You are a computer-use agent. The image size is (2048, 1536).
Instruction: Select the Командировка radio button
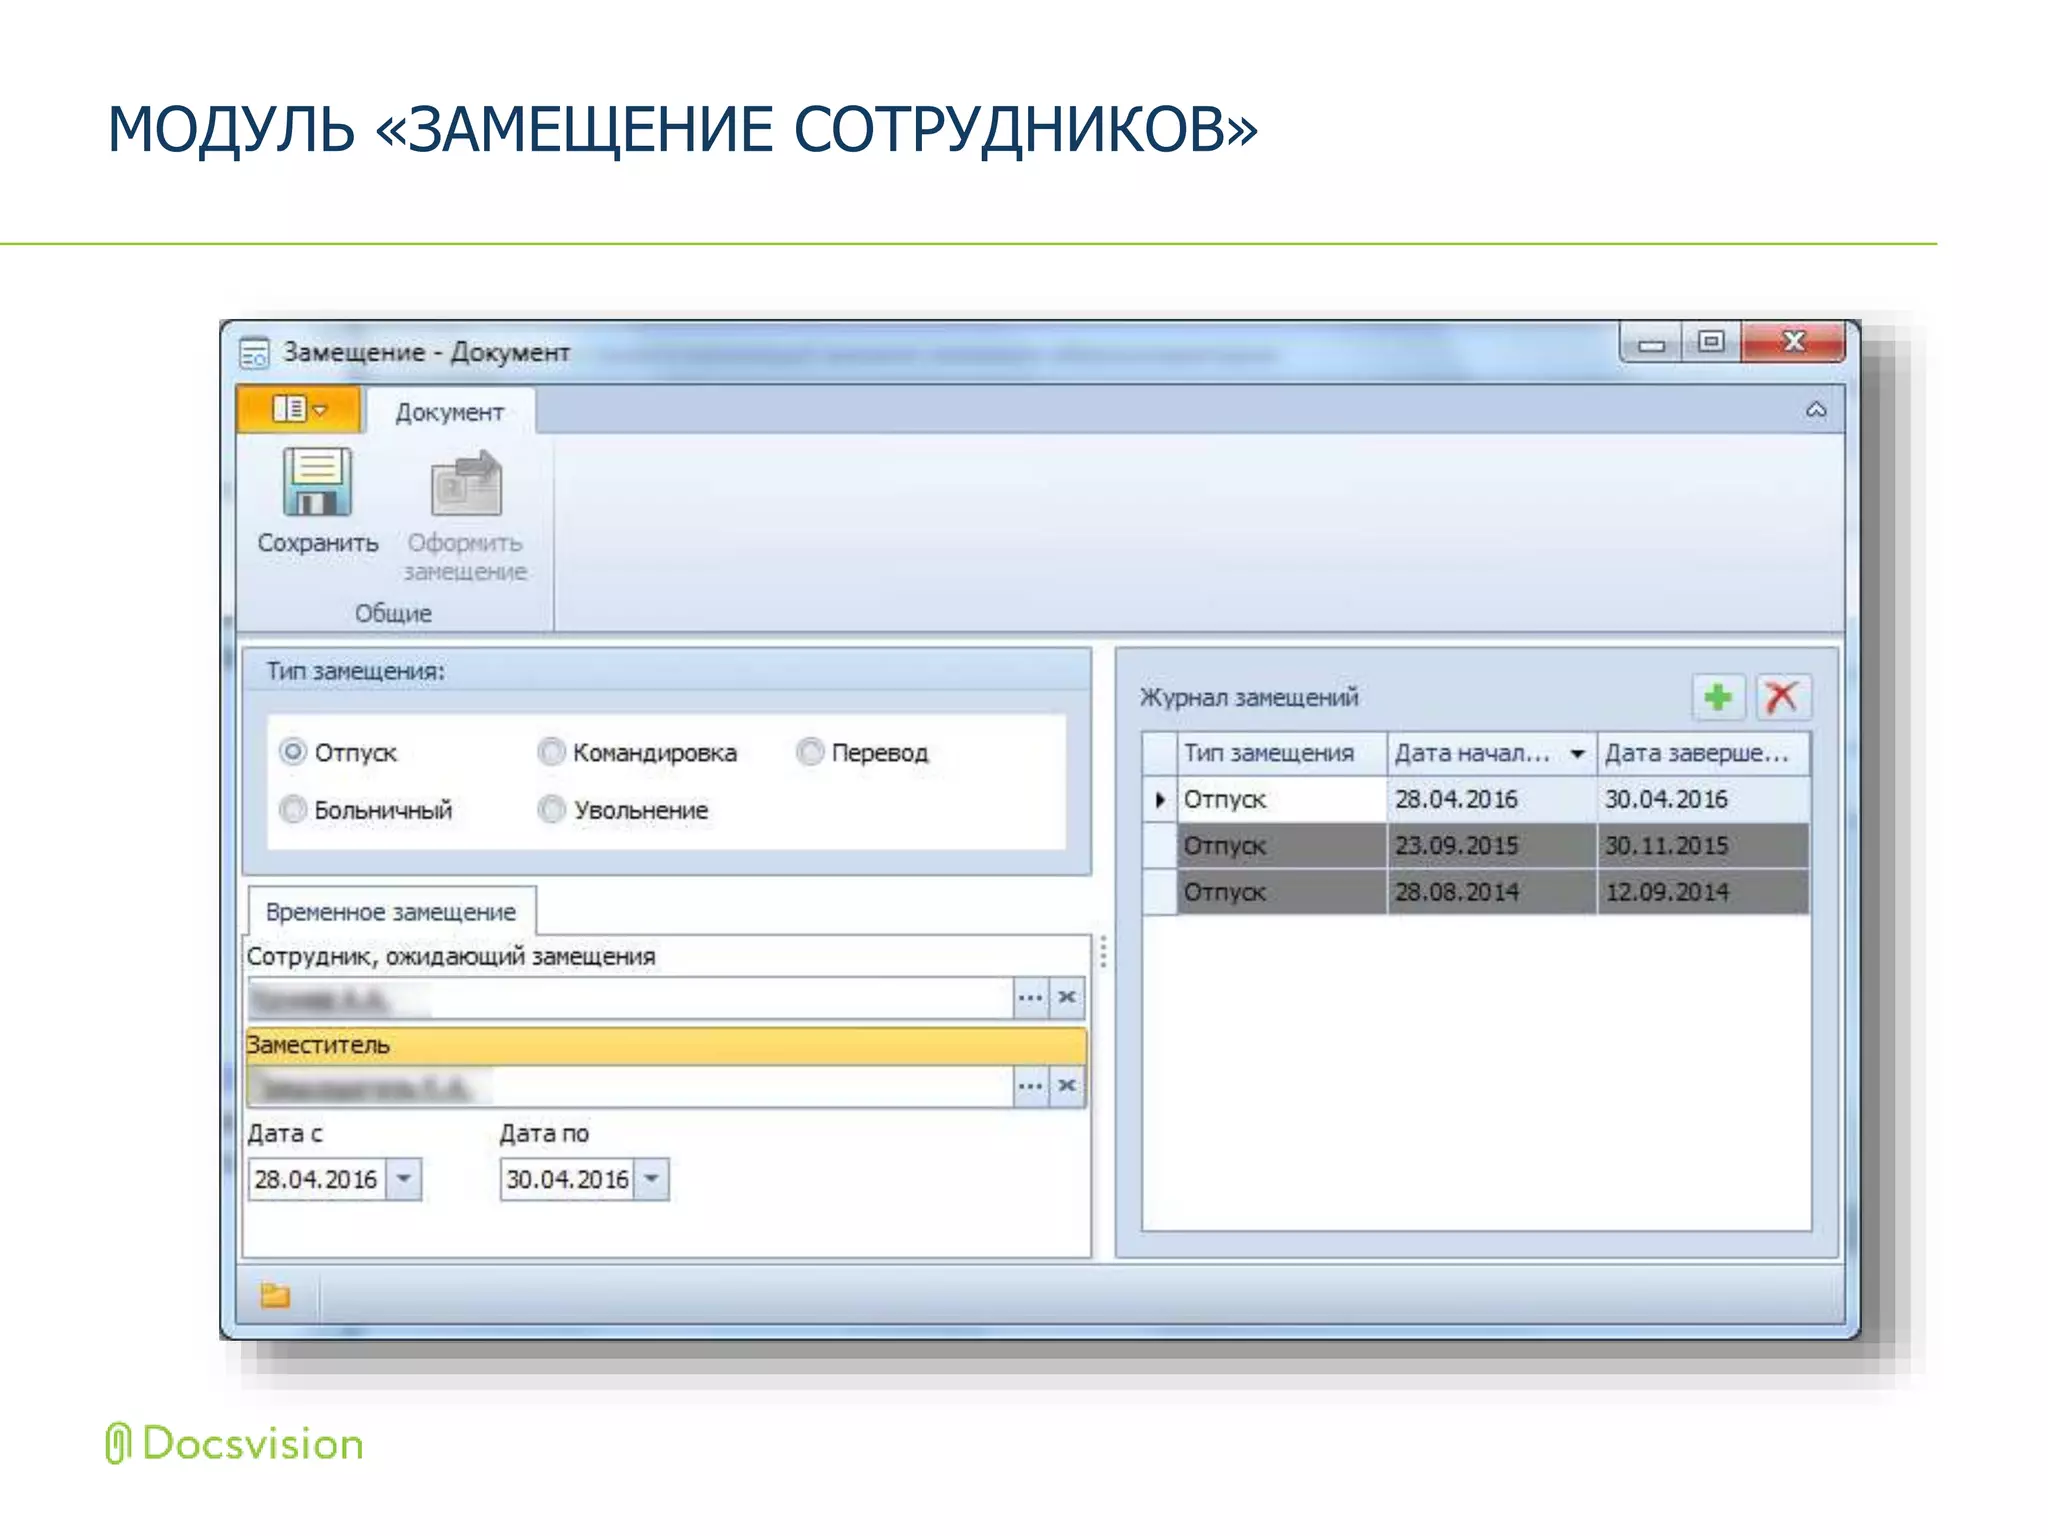point(551,752)
